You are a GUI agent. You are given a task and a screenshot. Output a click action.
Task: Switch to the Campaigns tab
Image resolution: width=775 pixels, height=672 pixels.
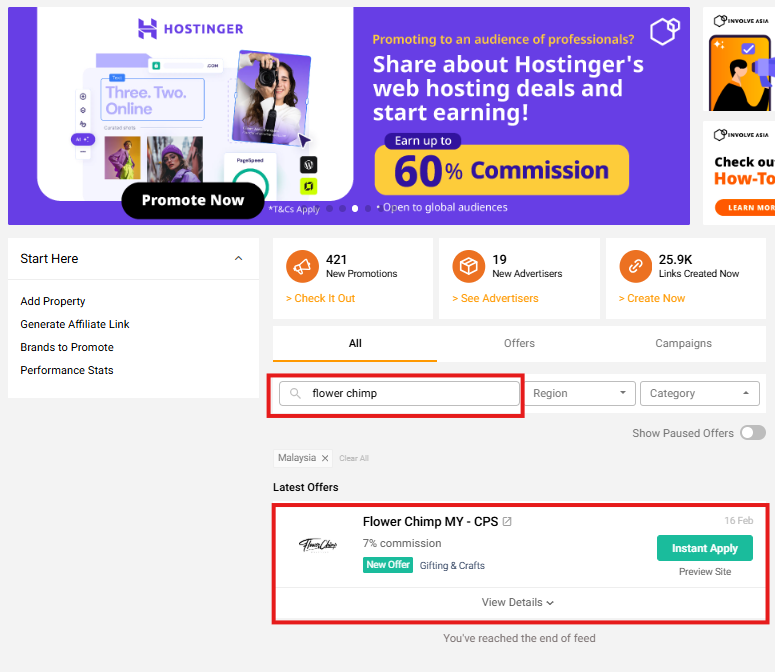click(683, 343)
